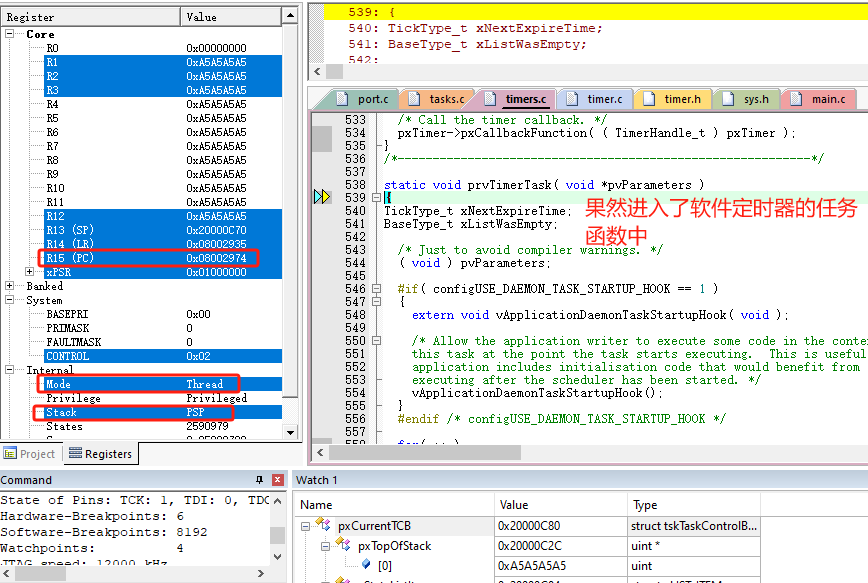Click the pxCurrentTCB struct icon
The image size is (868, 583).
coord(323,524)
